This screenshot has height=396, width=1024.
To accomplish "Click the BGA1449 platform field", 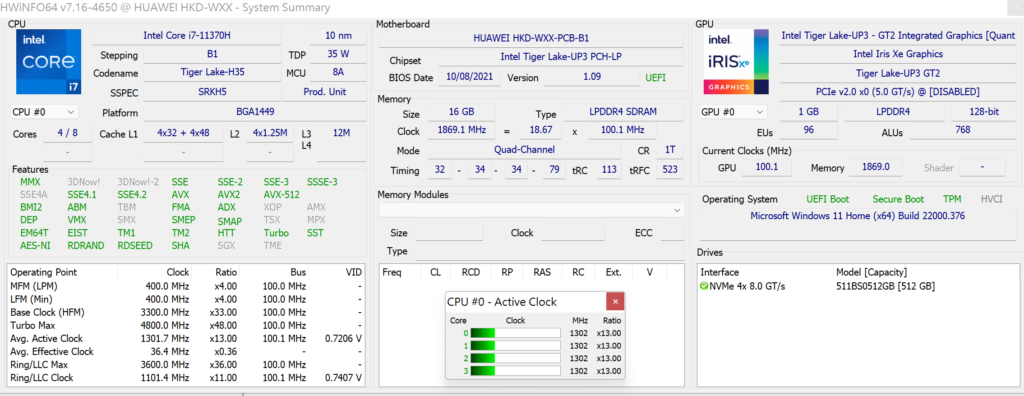I will [254, 112].
